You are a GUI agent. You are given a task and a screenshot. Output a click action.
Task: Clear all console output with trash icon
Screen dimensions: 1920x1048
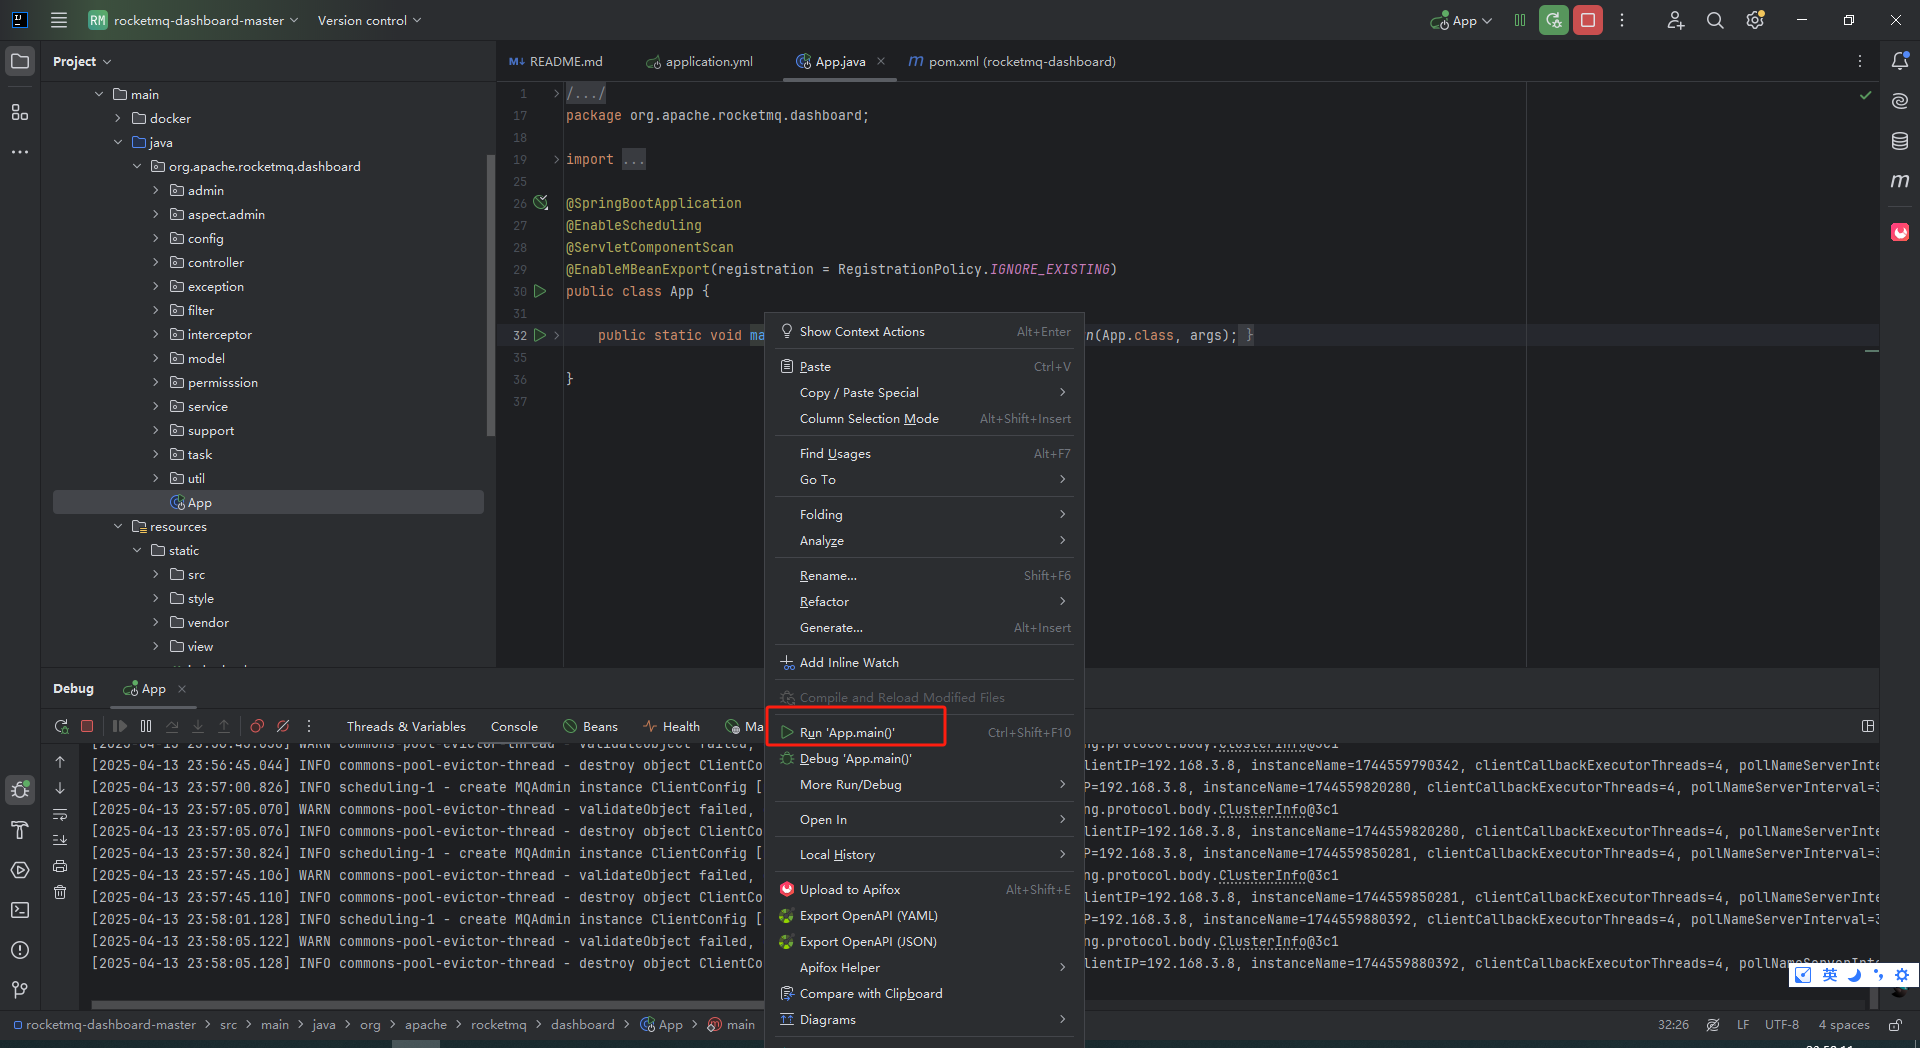click(60, 892)
